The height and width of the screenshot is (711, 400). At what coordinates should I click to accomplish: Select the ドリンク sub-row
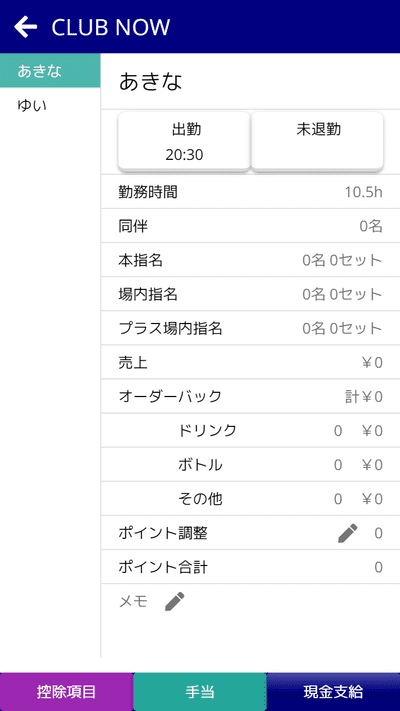coord(250,431)
